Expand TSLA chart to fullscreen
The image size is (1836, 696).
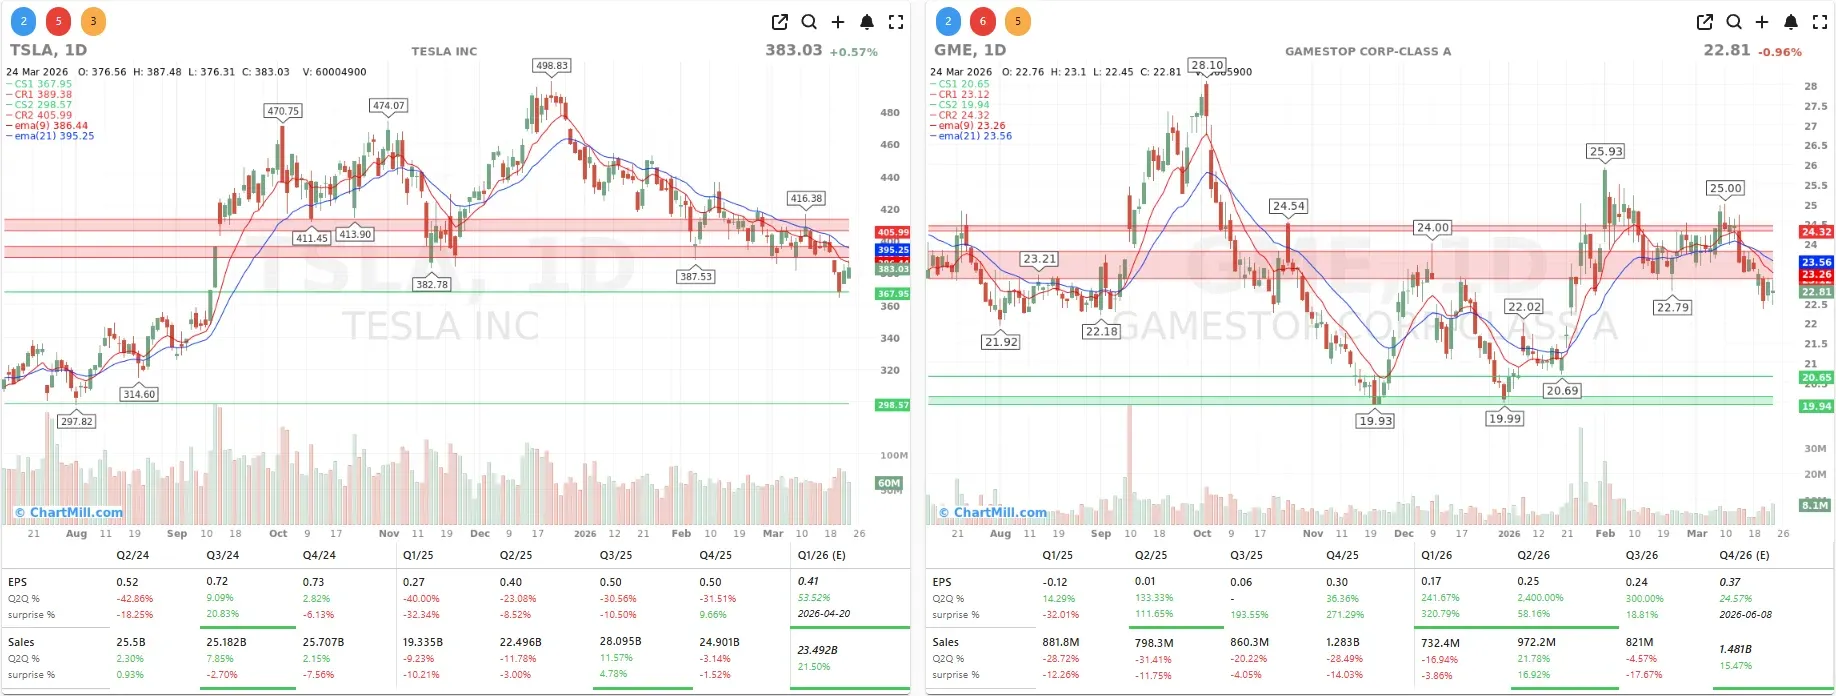point(896,22)
